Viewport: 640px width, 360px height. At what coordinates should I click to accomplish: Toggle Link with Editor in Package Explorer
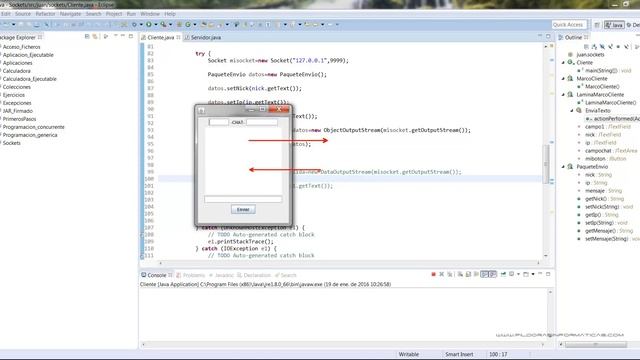pyautogui.click(x=95, y=36)
